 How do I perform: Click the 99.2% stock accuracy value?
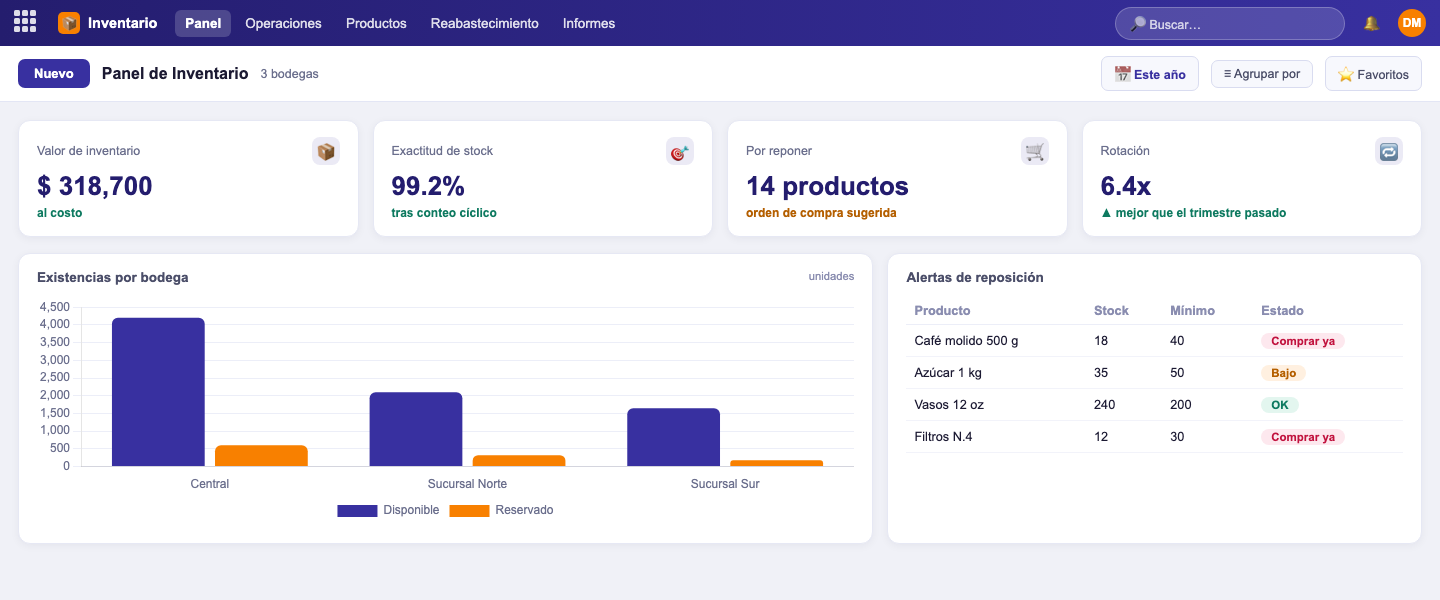pos(428,186)
